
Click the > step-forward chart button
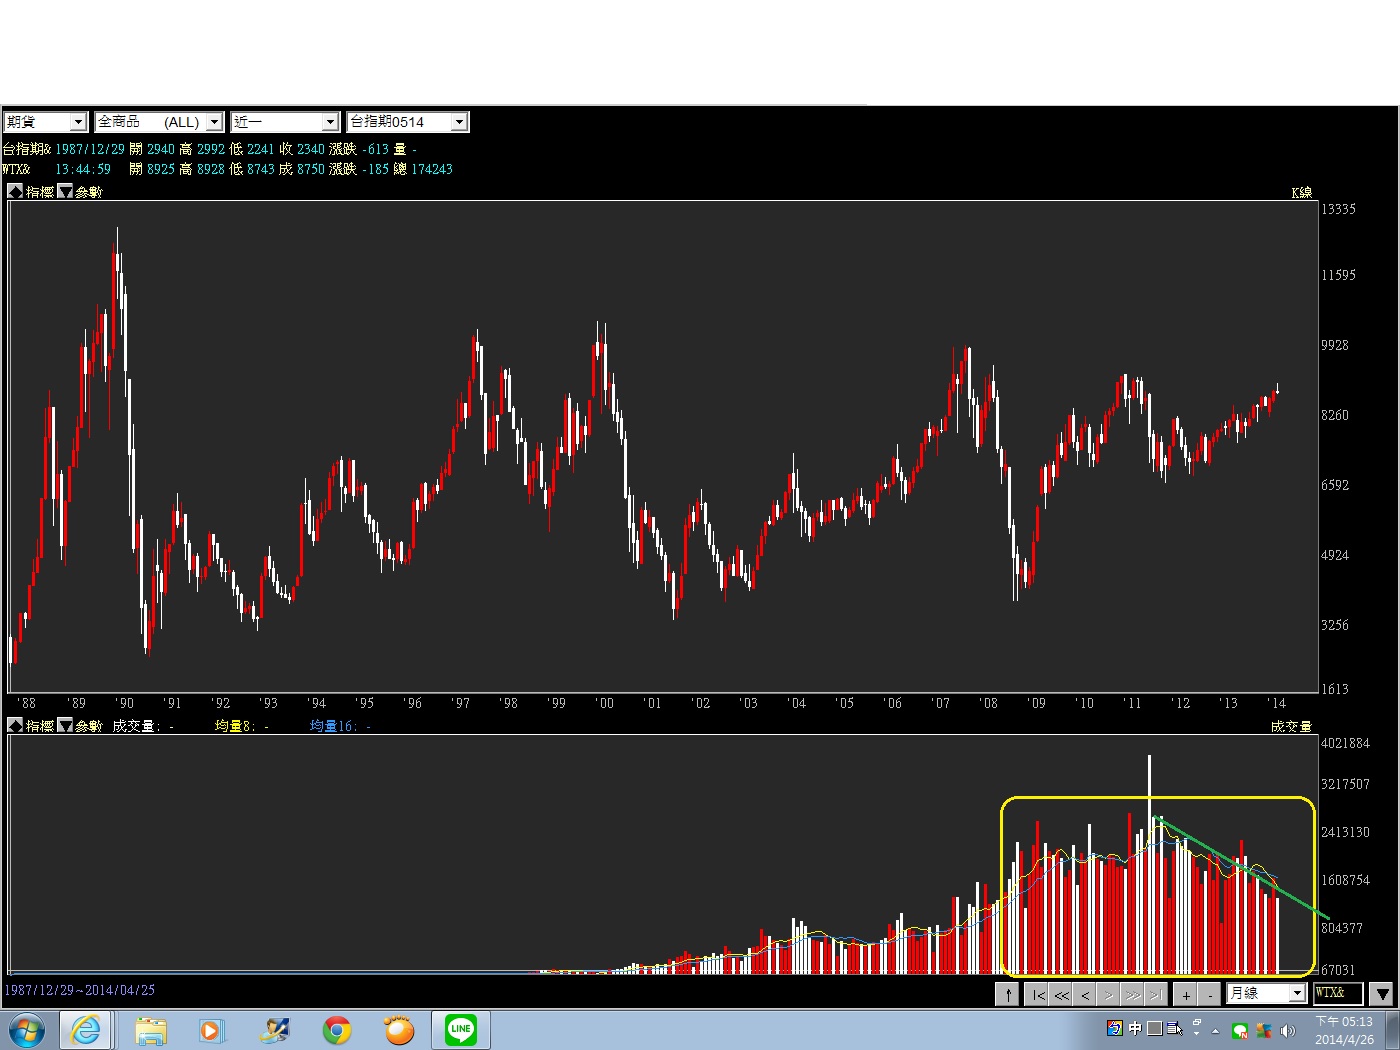click(x=1108, y=994)
